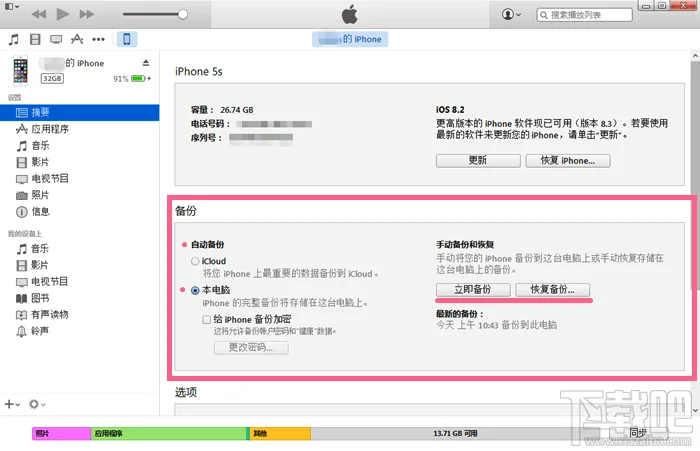Click the 同步 sync button
This screenshot has width=700, height=451.
638,433
